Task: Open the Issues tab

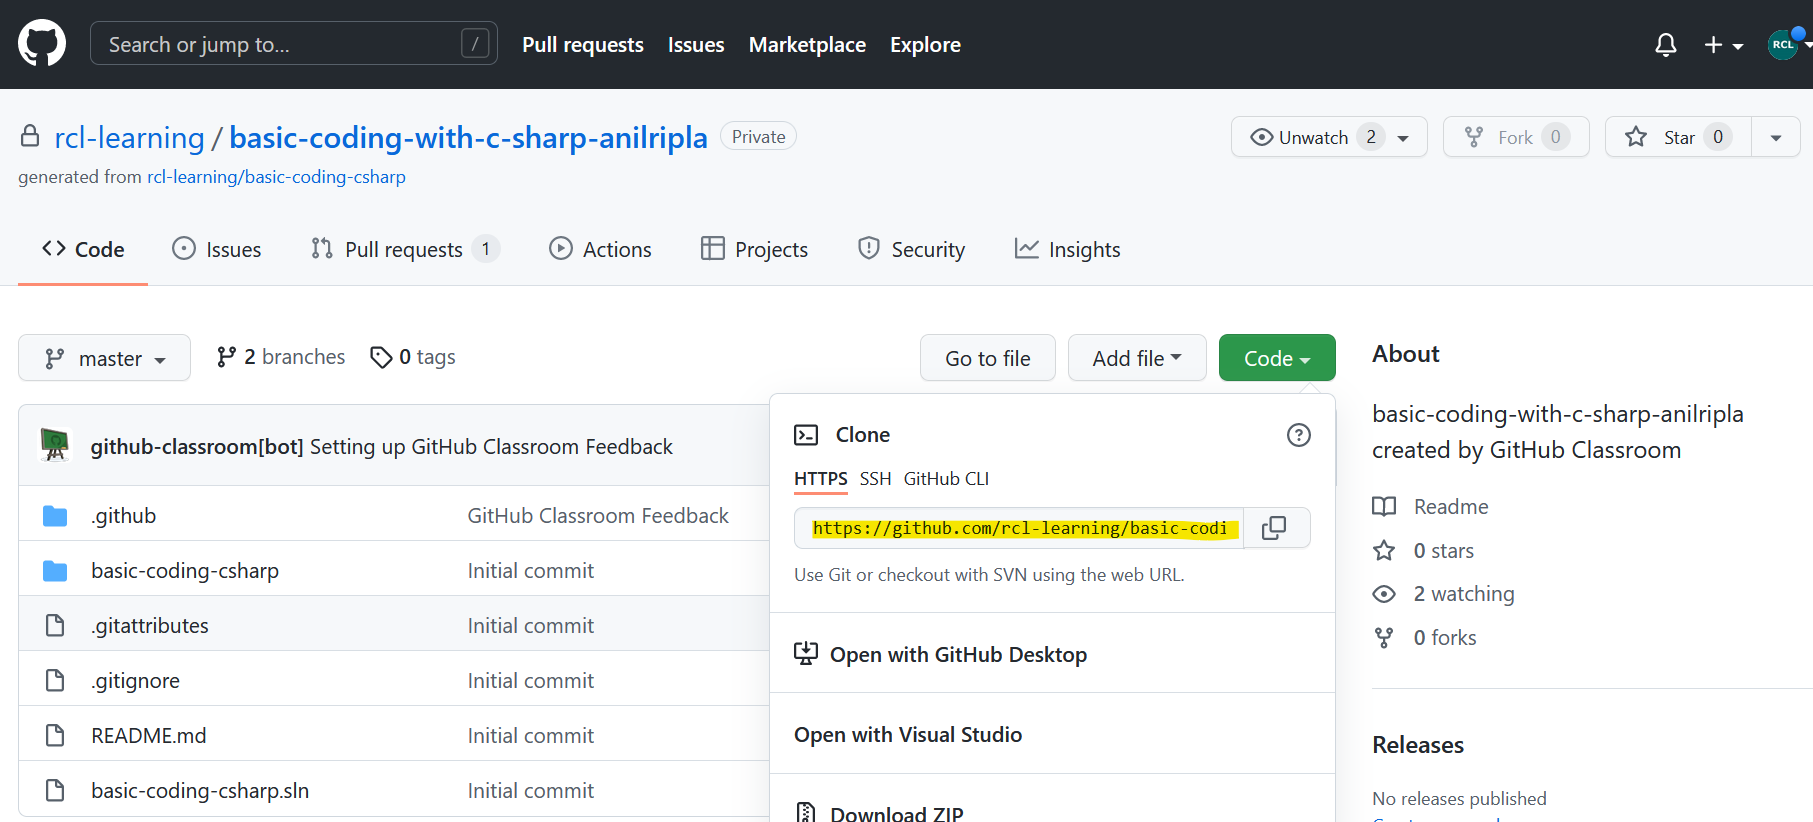Action: click(x=217, y=249)
